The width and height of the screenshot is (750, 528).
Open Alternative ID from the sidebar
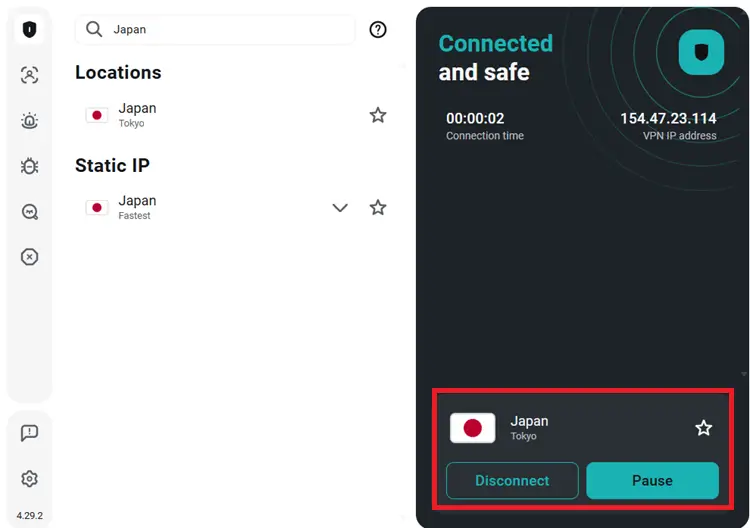point(29,75)
